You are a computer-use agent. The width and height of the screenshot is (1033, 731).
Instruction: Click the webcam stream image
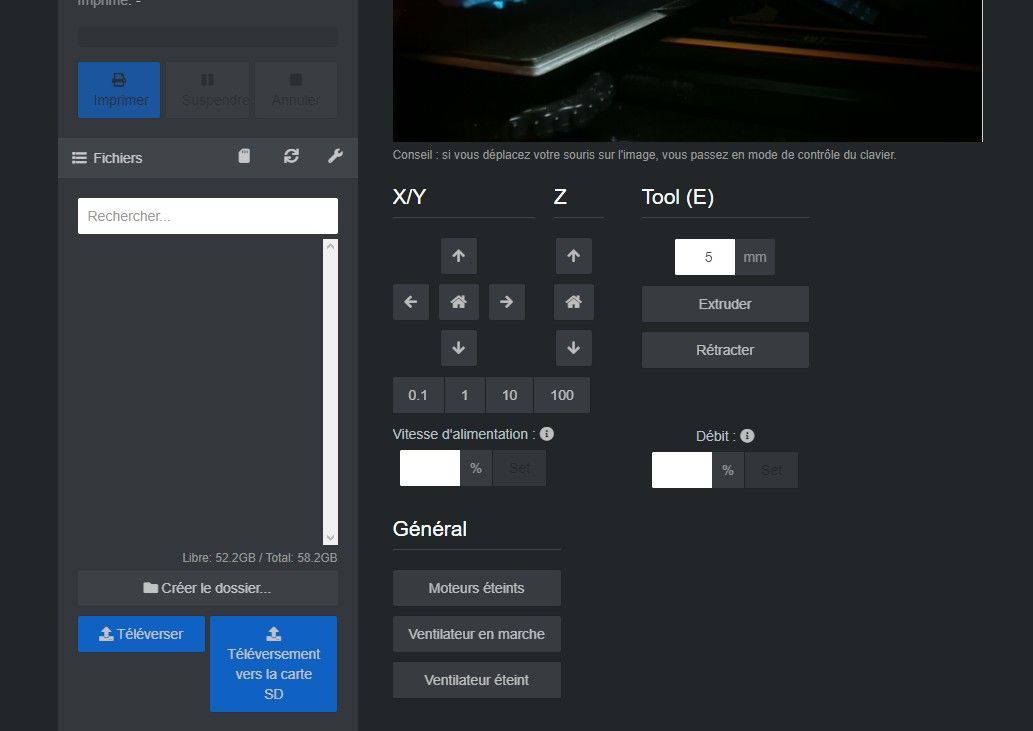coord(687,70)
